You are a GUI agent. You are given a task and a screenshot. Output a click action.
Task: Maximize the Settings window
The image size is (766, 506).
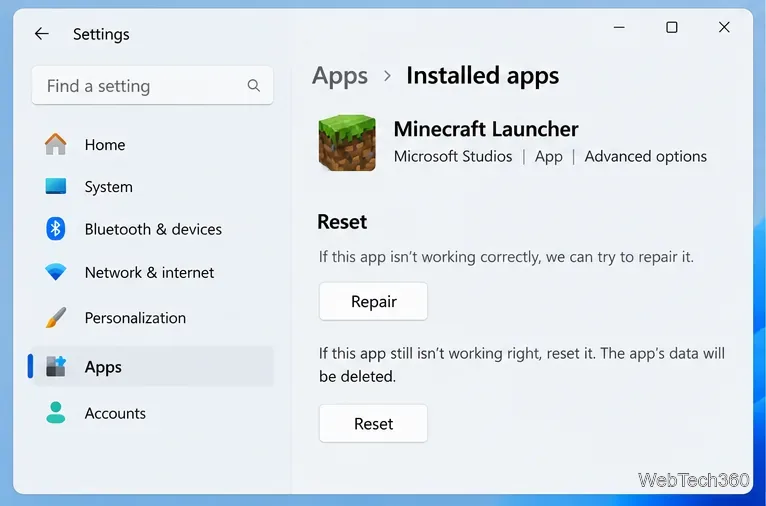tap(672, 27)
